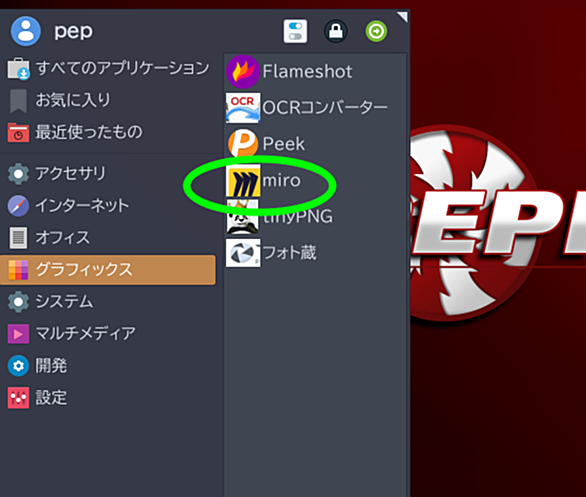Select the グラフィックス category label
Image resolution: width=586 pixels, height=497 pixels.
click(x=84, y=270)
